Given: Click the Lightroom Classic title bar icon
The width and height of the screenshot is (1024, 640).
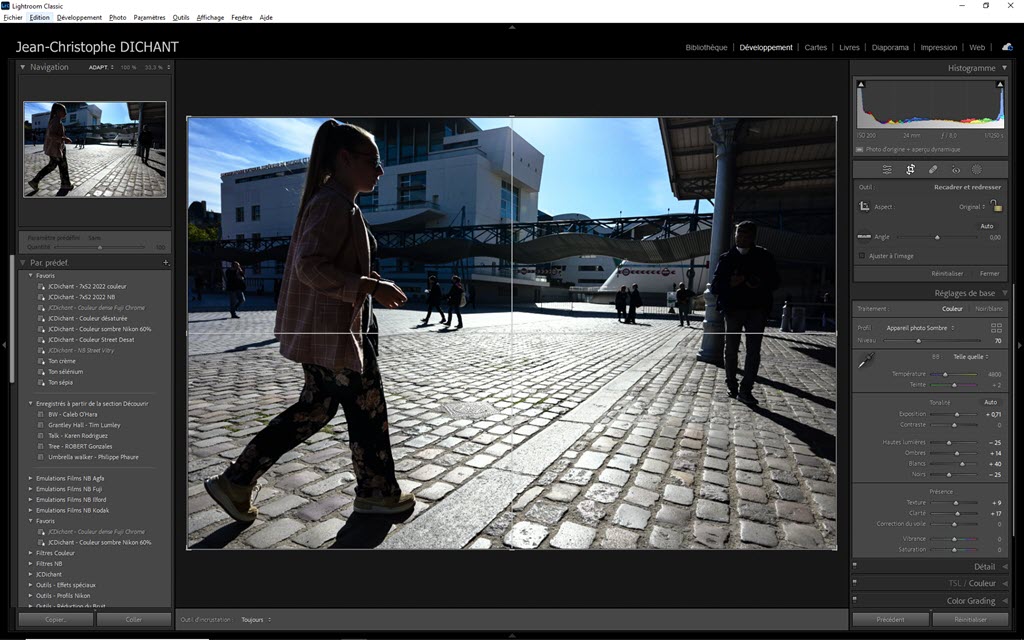Looking at the screenshot, I should tap(5, 6).
